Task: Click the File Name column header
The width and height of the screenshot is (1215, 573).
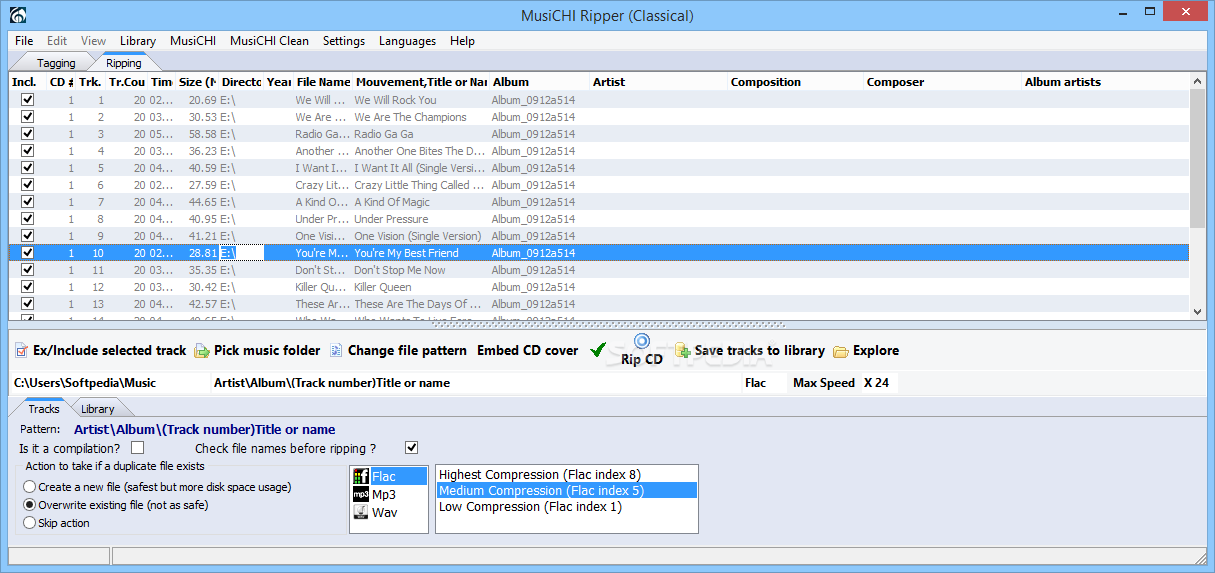Action: 323,82
